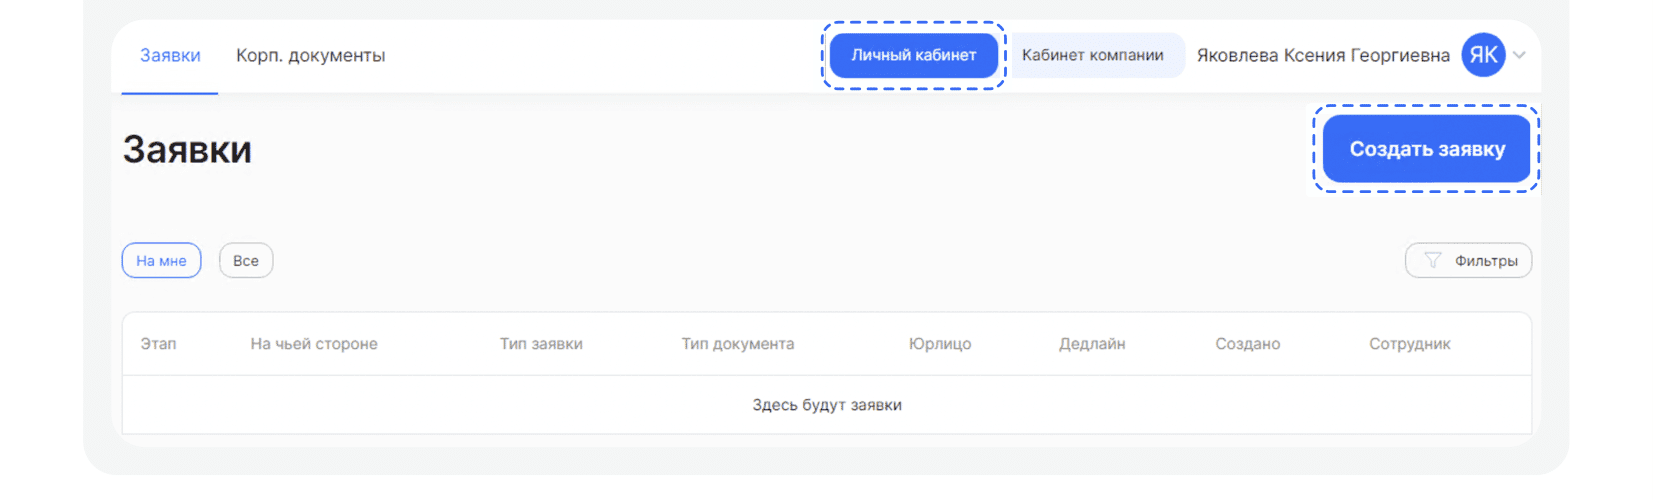The image size is (1653, 500).
Task: Open the filter funnel icon
Action: tap(1432, 261)
